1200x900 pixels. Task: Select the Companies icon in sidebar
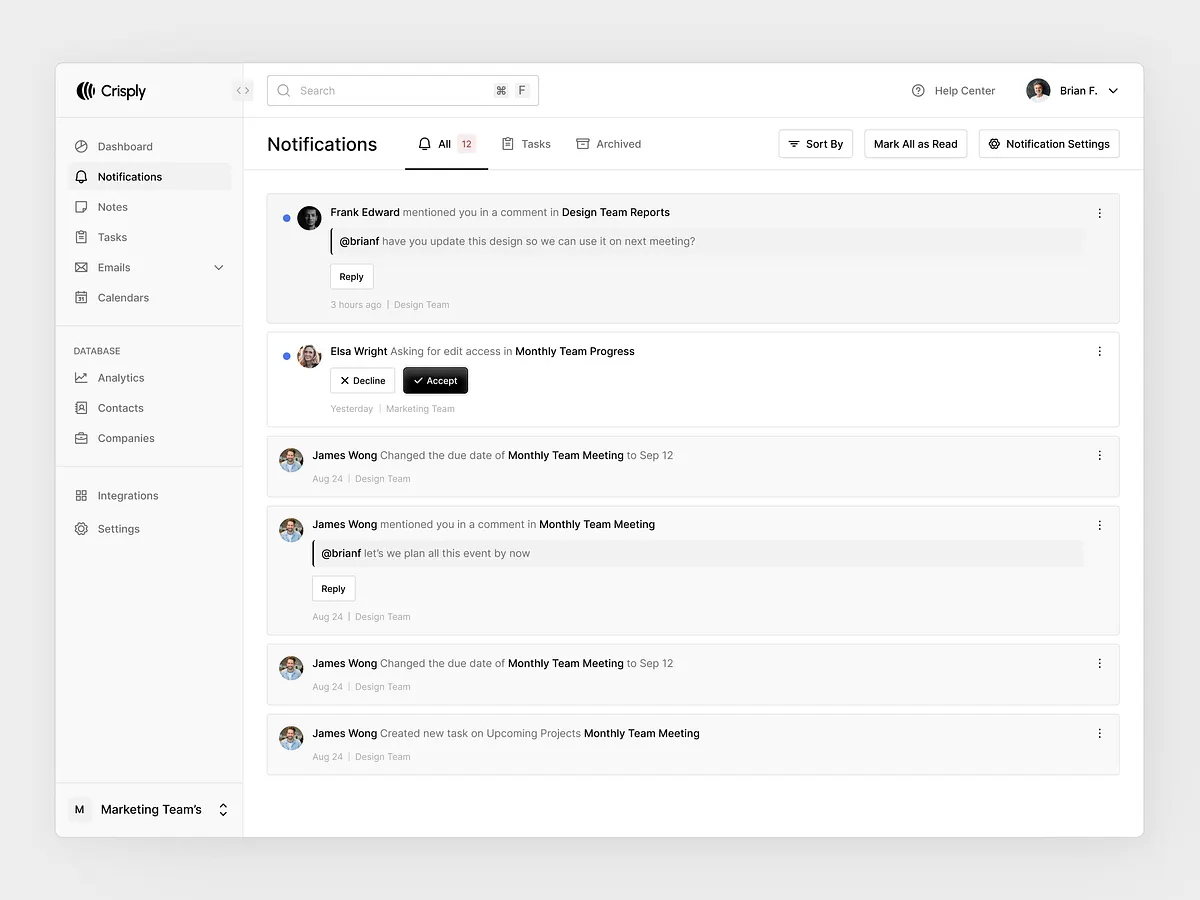(81, 438)
